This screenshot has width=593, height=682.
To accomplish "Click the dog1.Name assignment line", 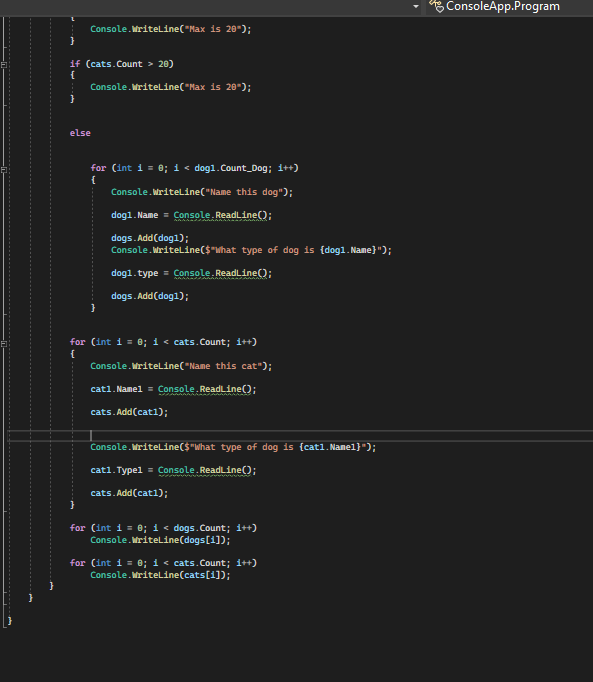I will pos(191,215).
